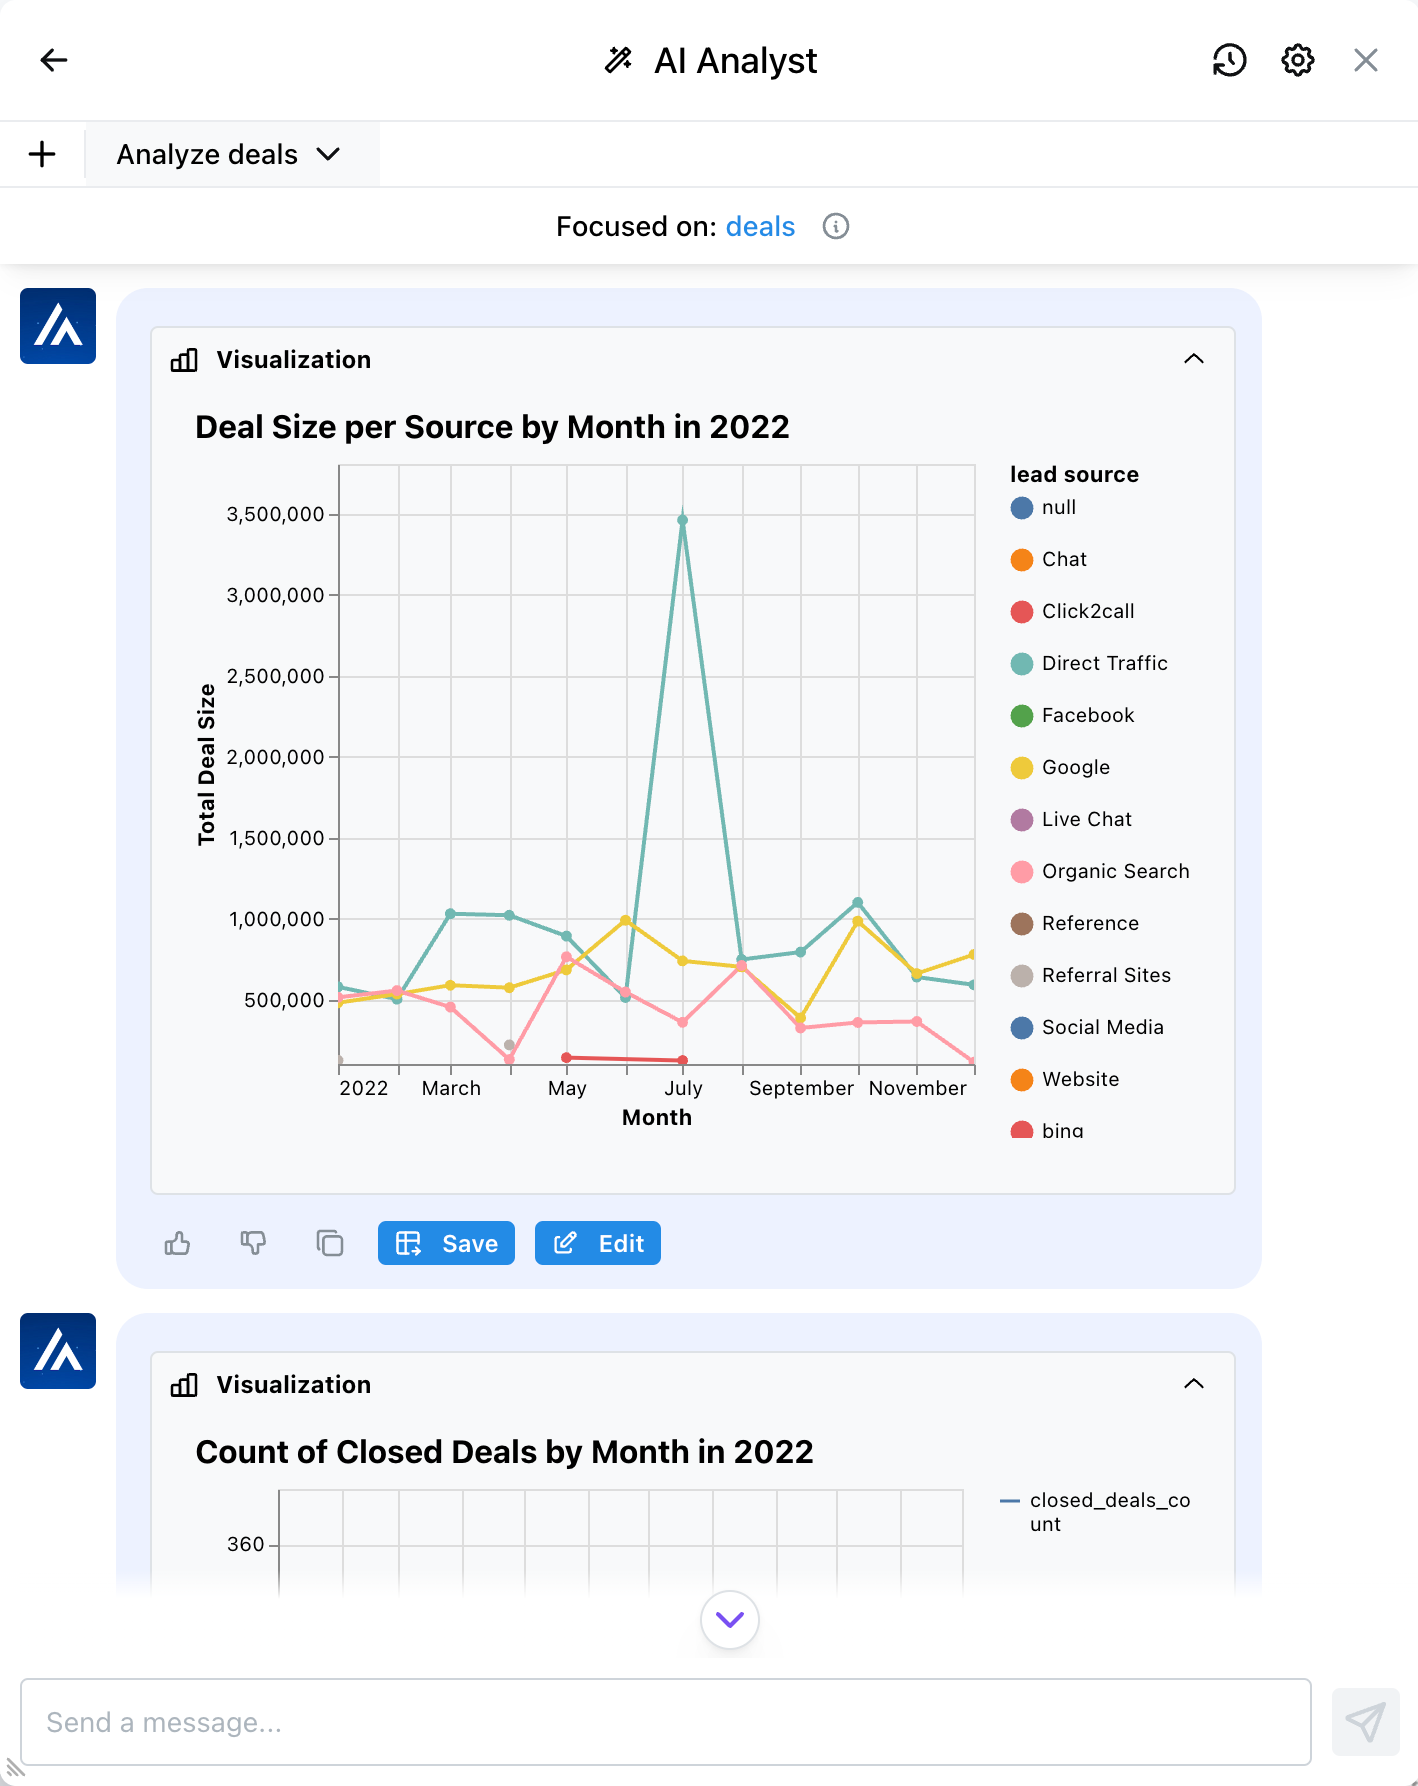1418x1786 pixels.
Task: Toggle Direct Traffic legend series
Action: tap(1103, 664)
